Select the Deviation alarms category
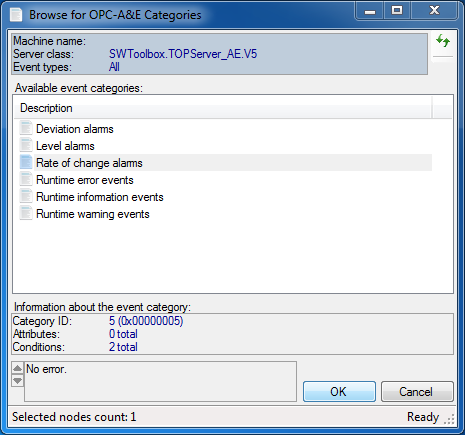The image size is (465, 435). click(x=75, y=129)
